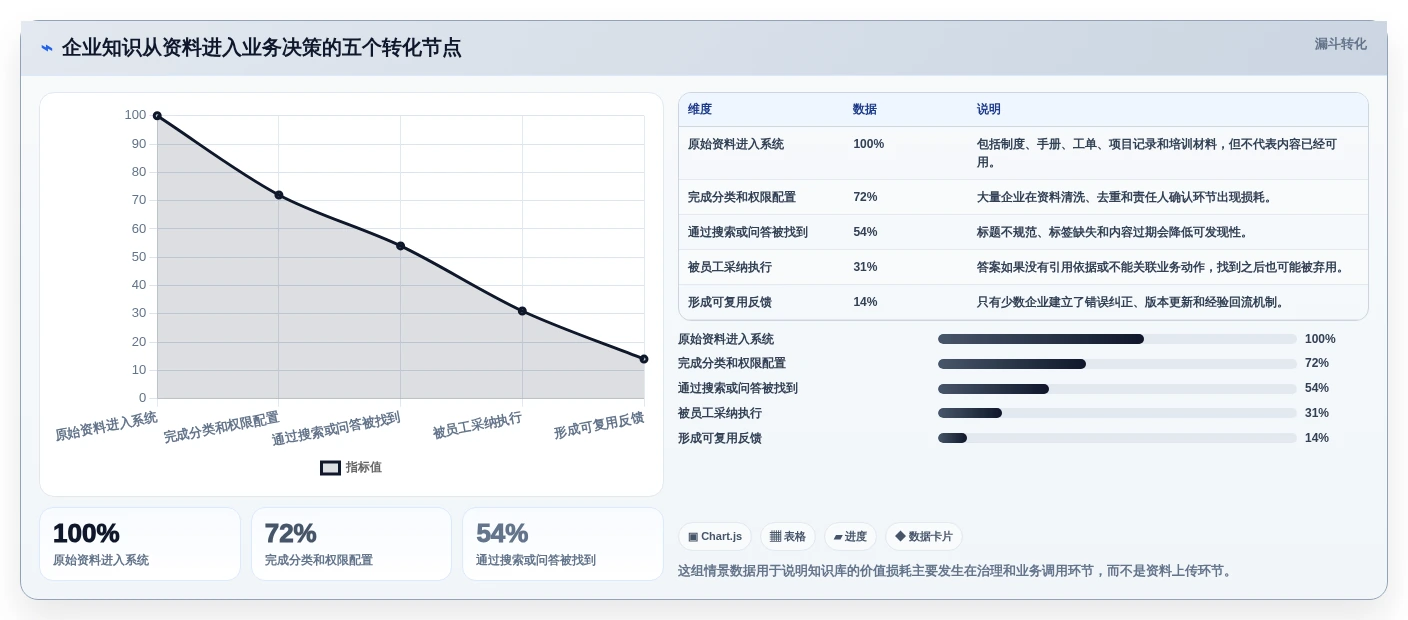Viewport: 1408px width, 620px height.
Task: Toggle the 指标值 legend swatch
Action: tap(330, 468)
